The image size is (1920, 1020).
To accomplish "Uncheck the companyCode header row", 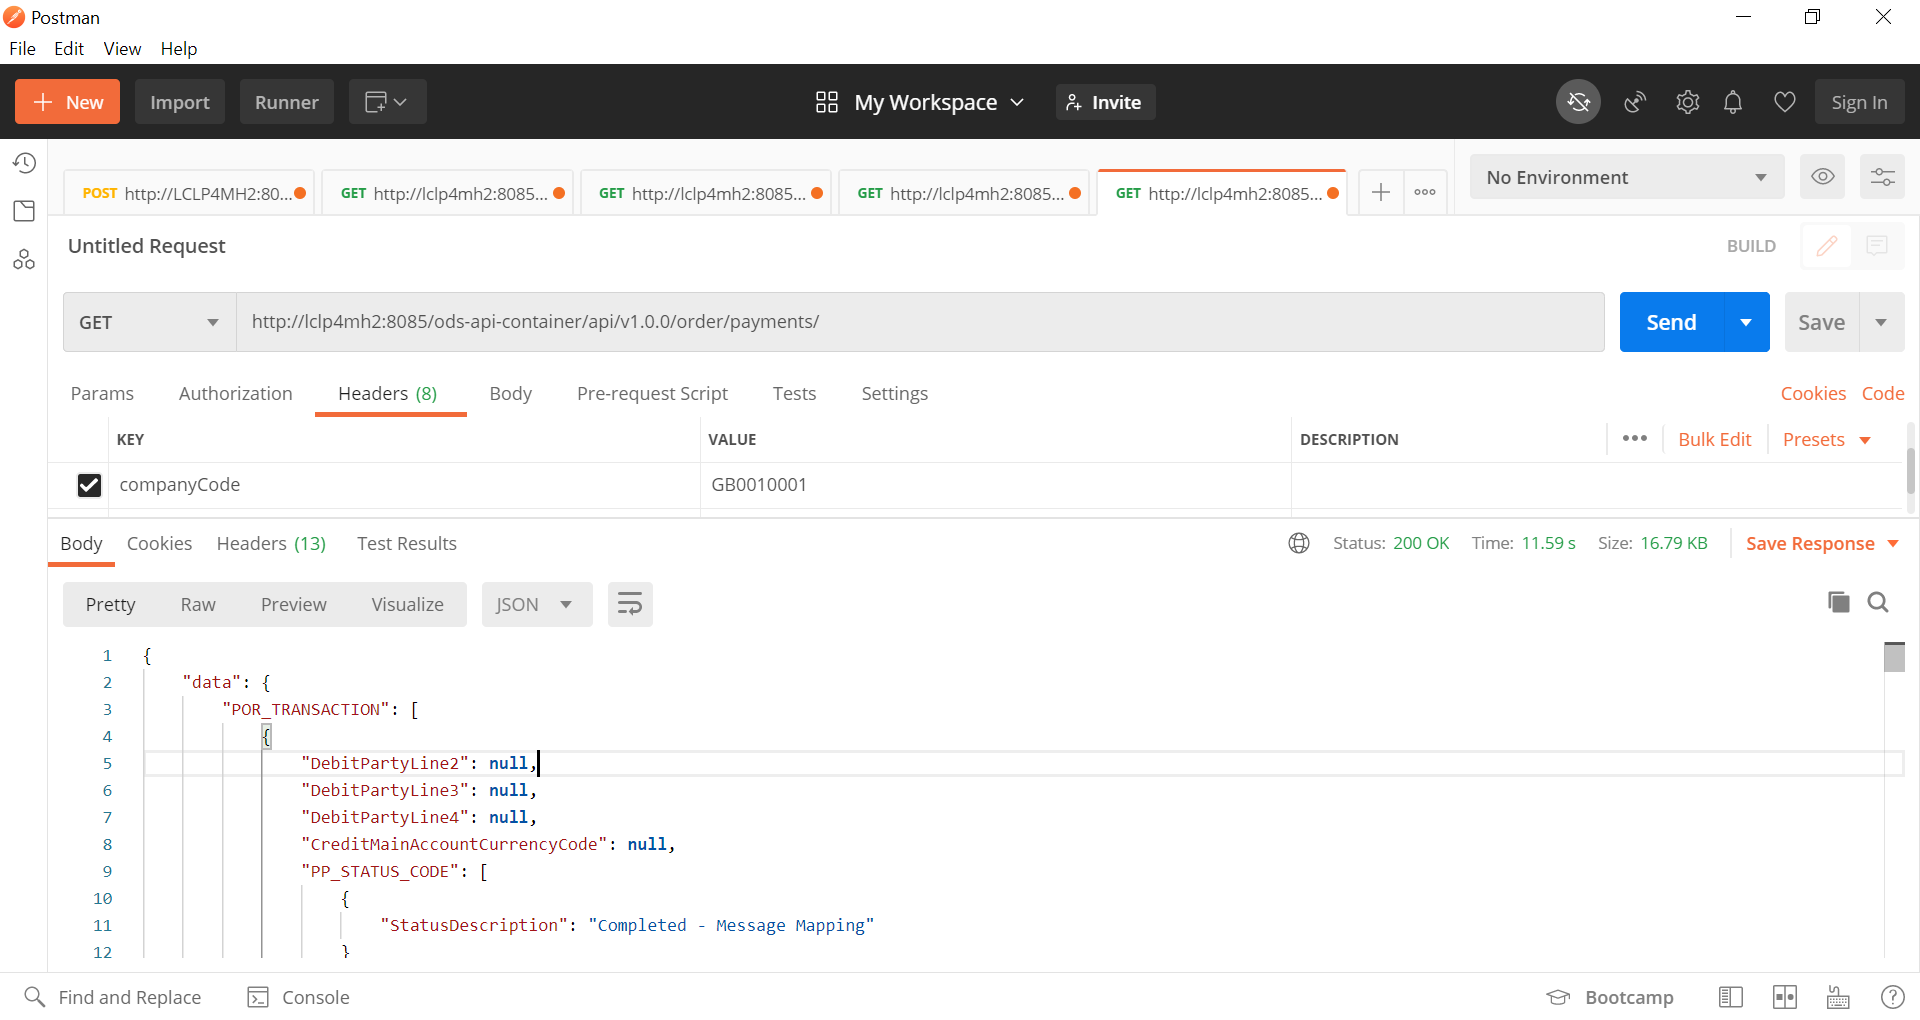I will click(89, 485).
